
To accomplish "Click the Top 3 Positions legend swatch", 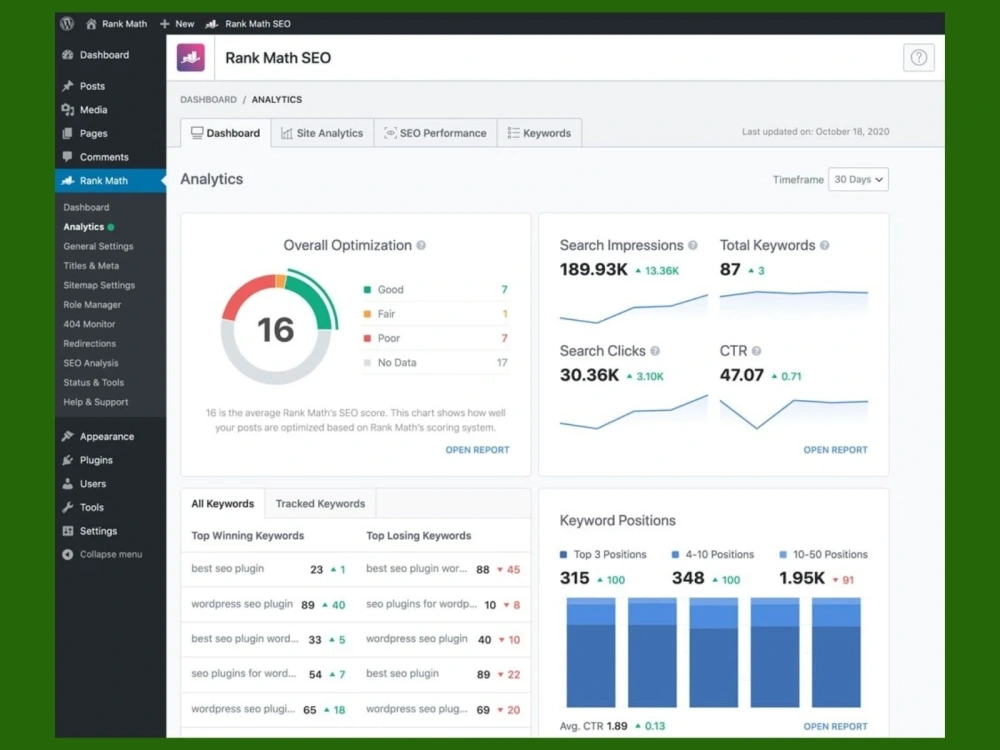I will 563,555.
